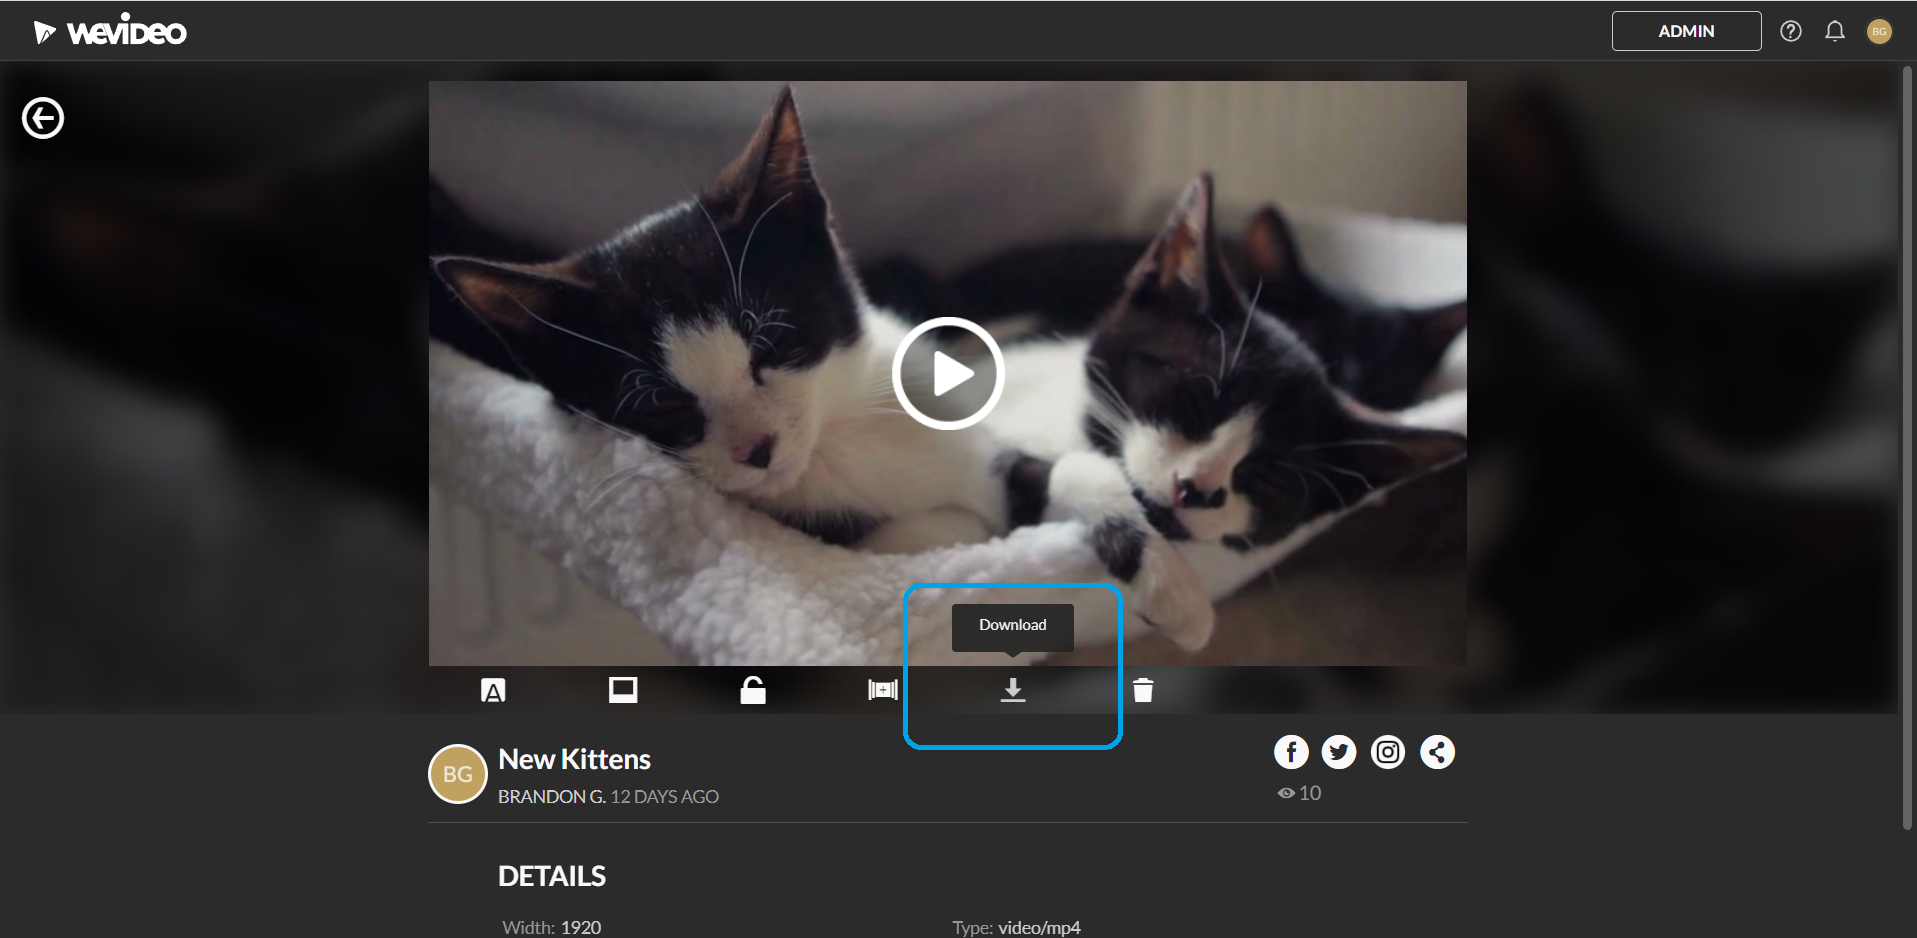Share video to Twitter

[x=1339, y=751]
